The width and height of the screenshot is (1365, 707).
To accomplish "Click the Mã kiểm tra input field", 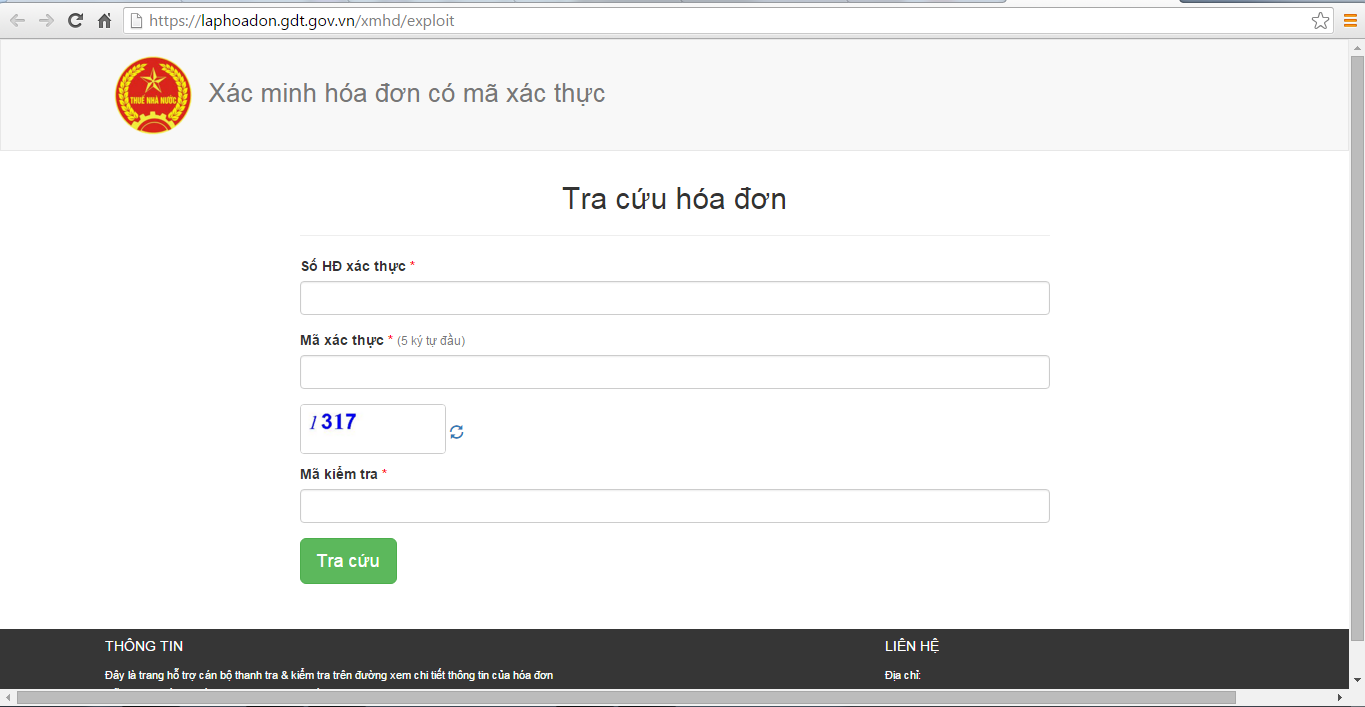I will coord(674,506).
